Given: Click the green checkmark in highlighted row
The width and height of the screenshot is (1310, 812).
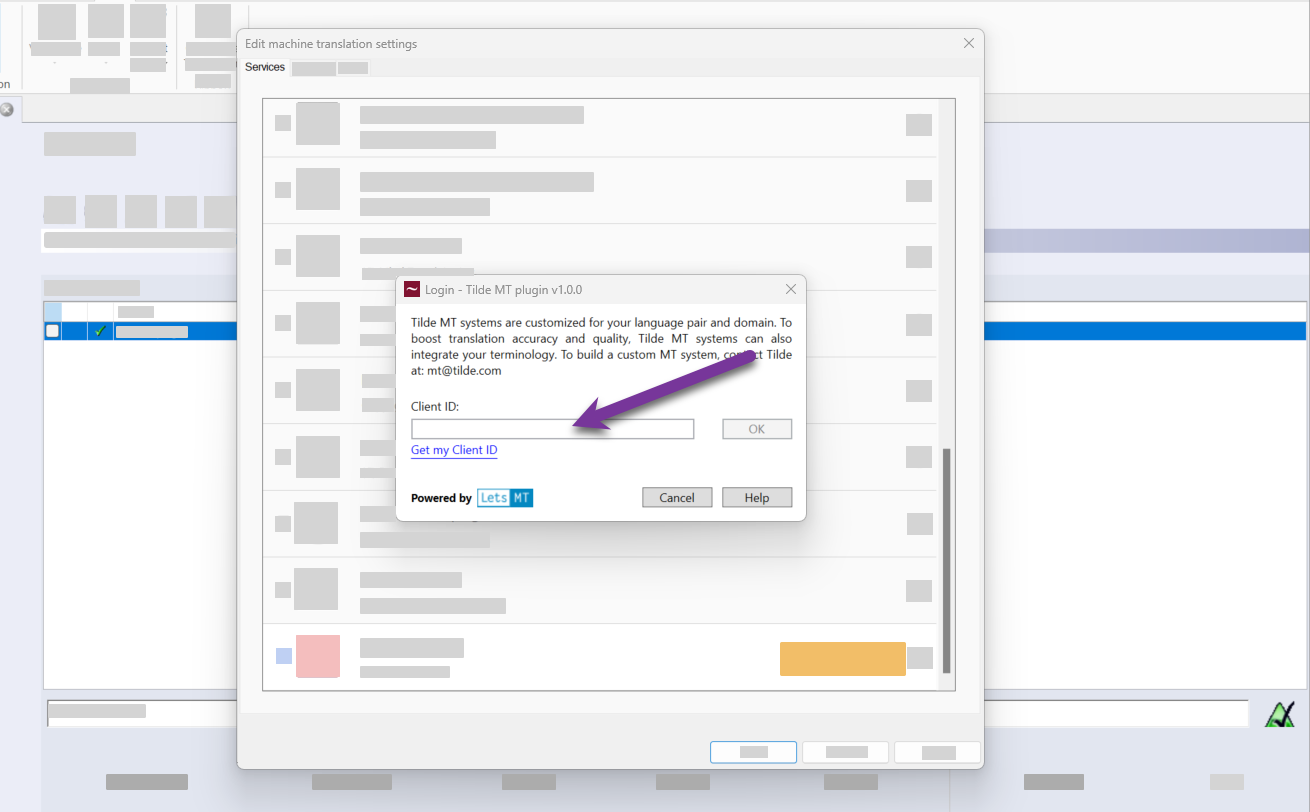Looking at the screenshot, I should 100,331.
